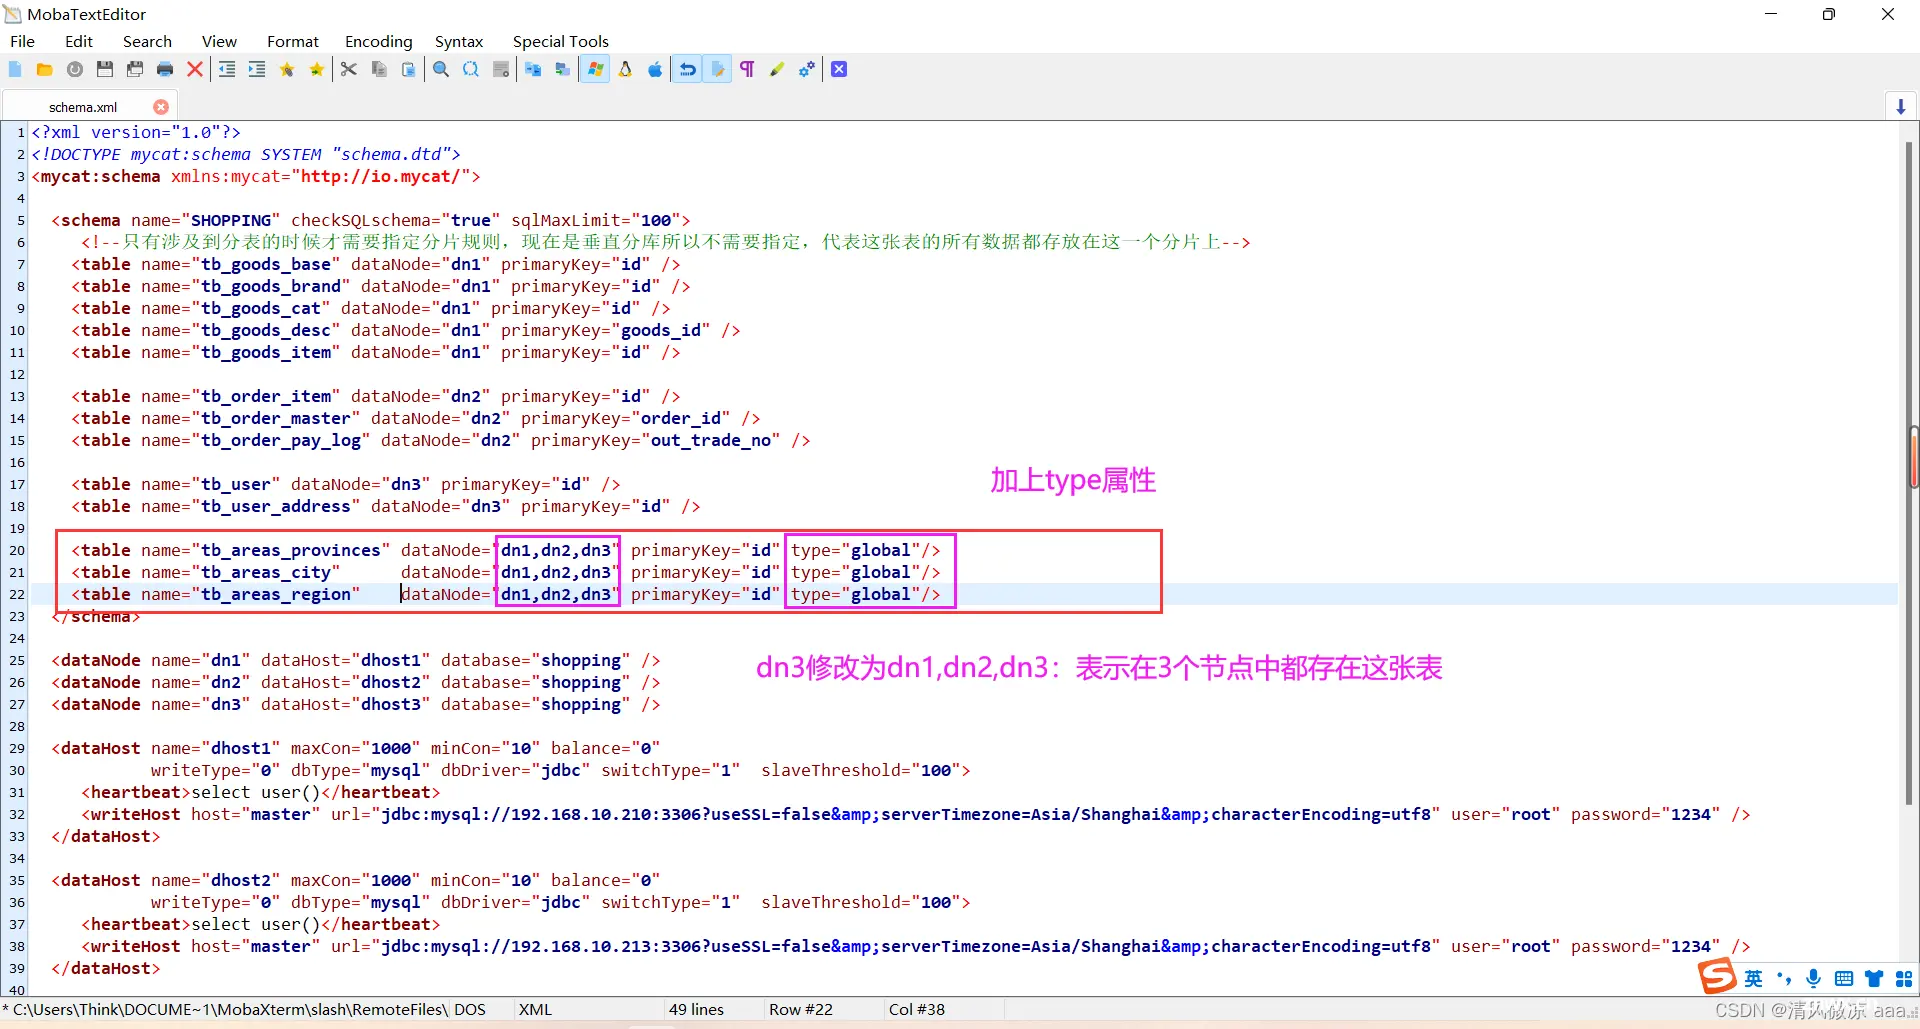Open the Syntax menu
The height and width of the screenshot is (1029, 1920).
pyautogui.click(x=459, y=41)
